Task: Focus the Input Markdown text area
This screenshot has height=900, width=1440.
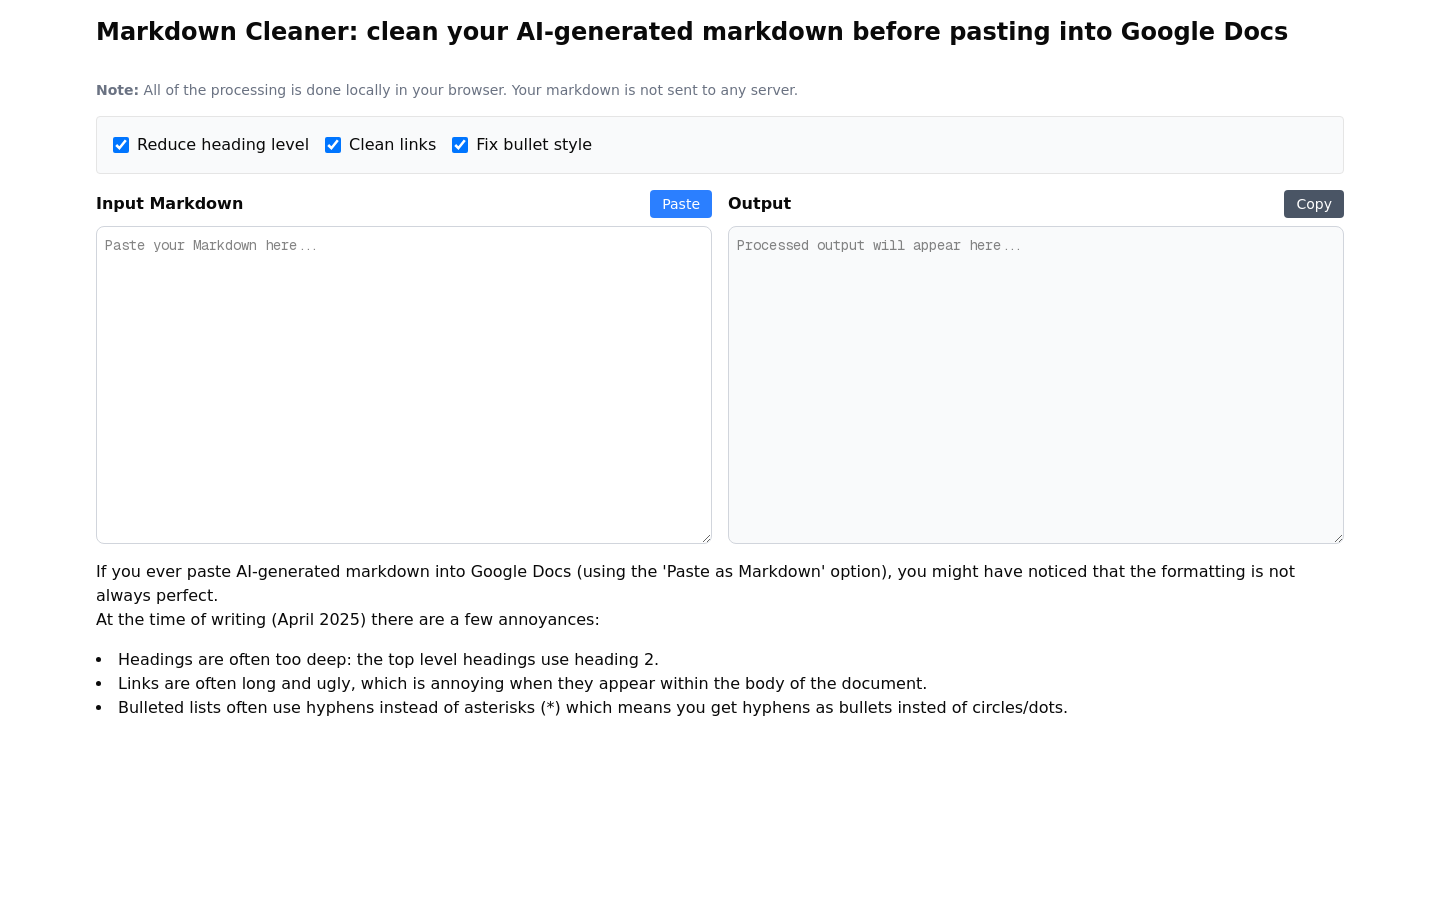Action: click(x=404, y=385)
